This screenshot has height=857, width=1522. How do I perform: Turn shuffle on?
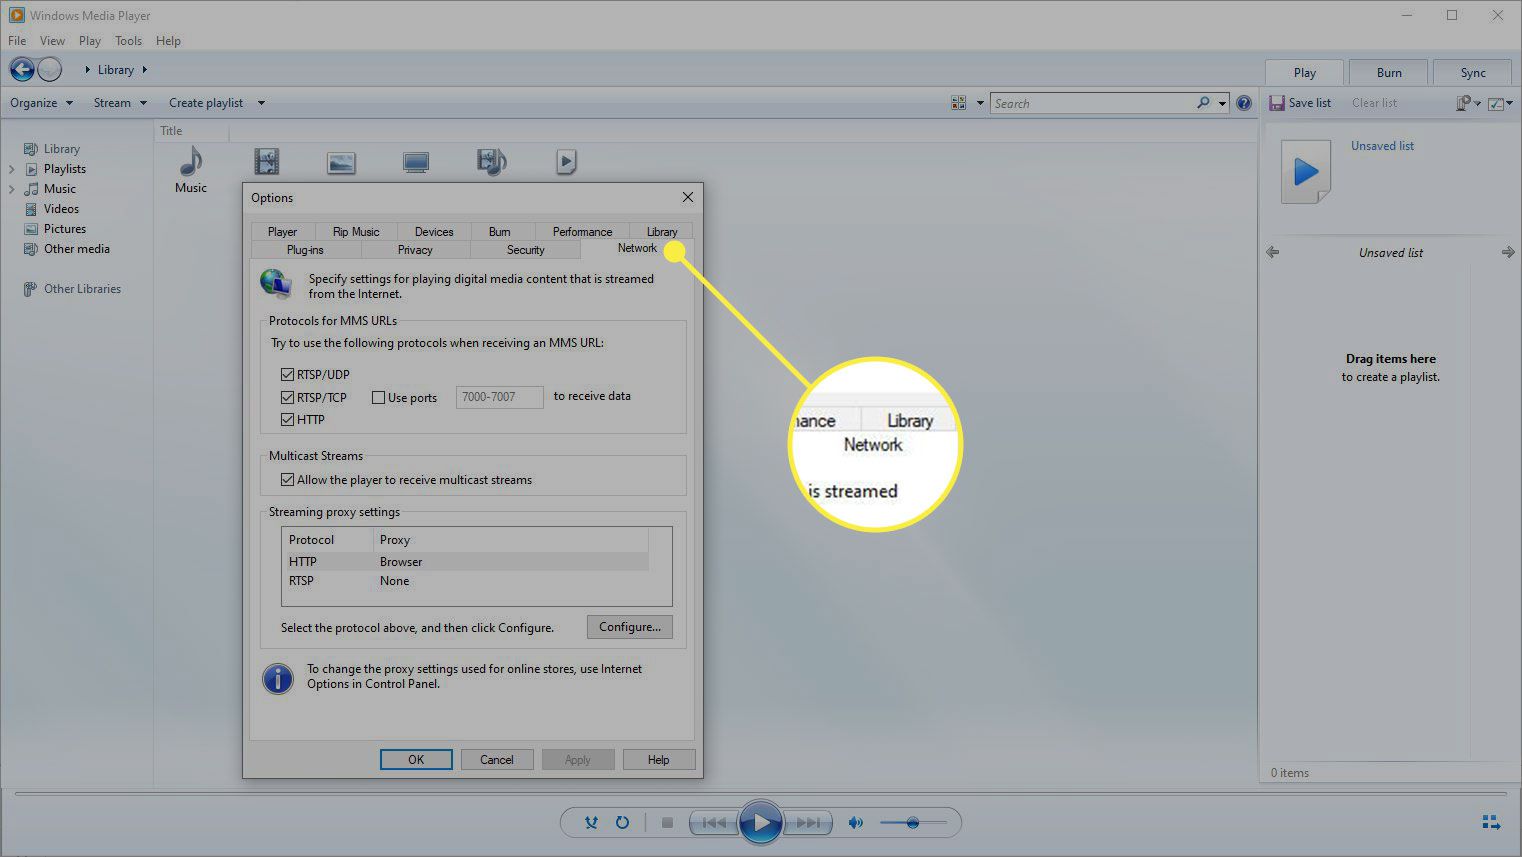(x=591, y=822)
